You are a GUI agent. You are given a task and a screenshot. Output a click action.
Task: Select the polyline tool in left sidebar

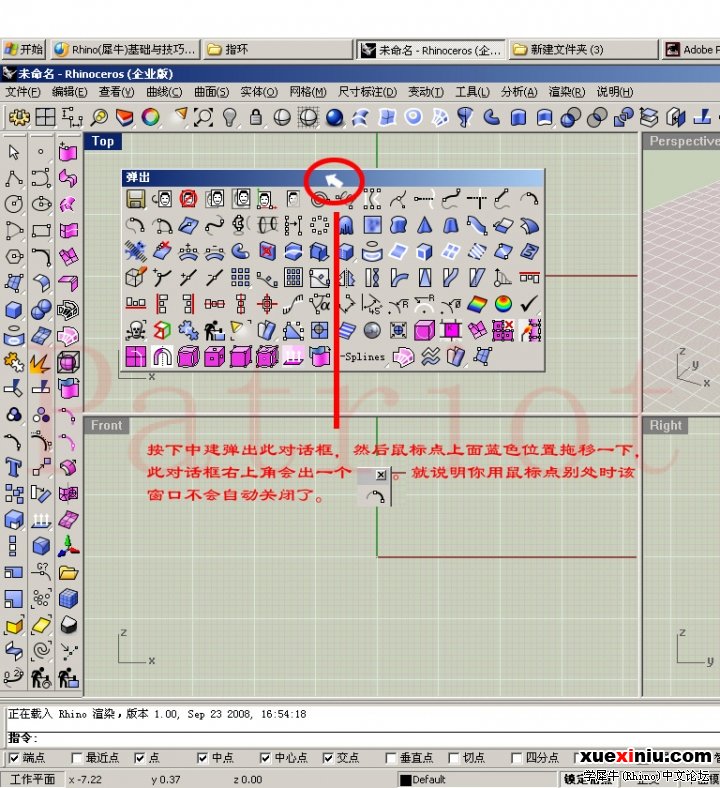click(14, 178)
